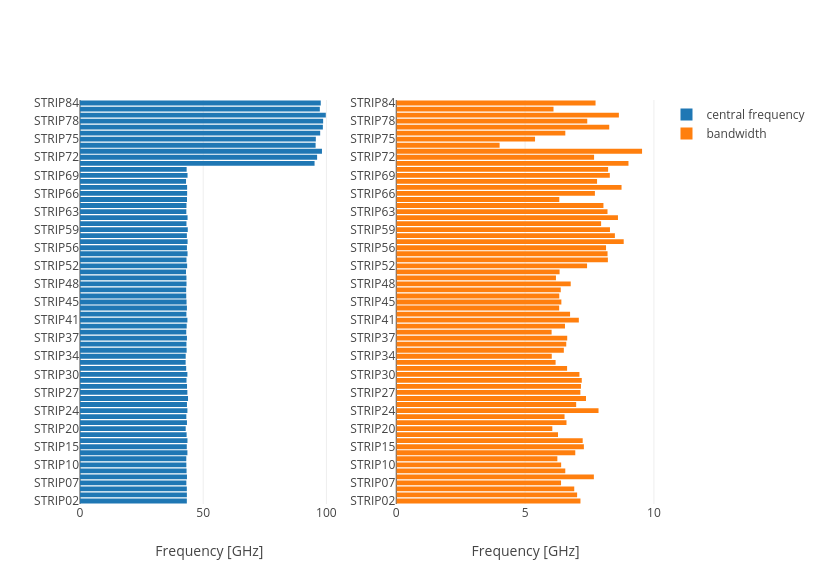Screen dimensions: 822x584
Task: Click the blue STRIP84 central frequency bar
Action: (x=200, y=103)
